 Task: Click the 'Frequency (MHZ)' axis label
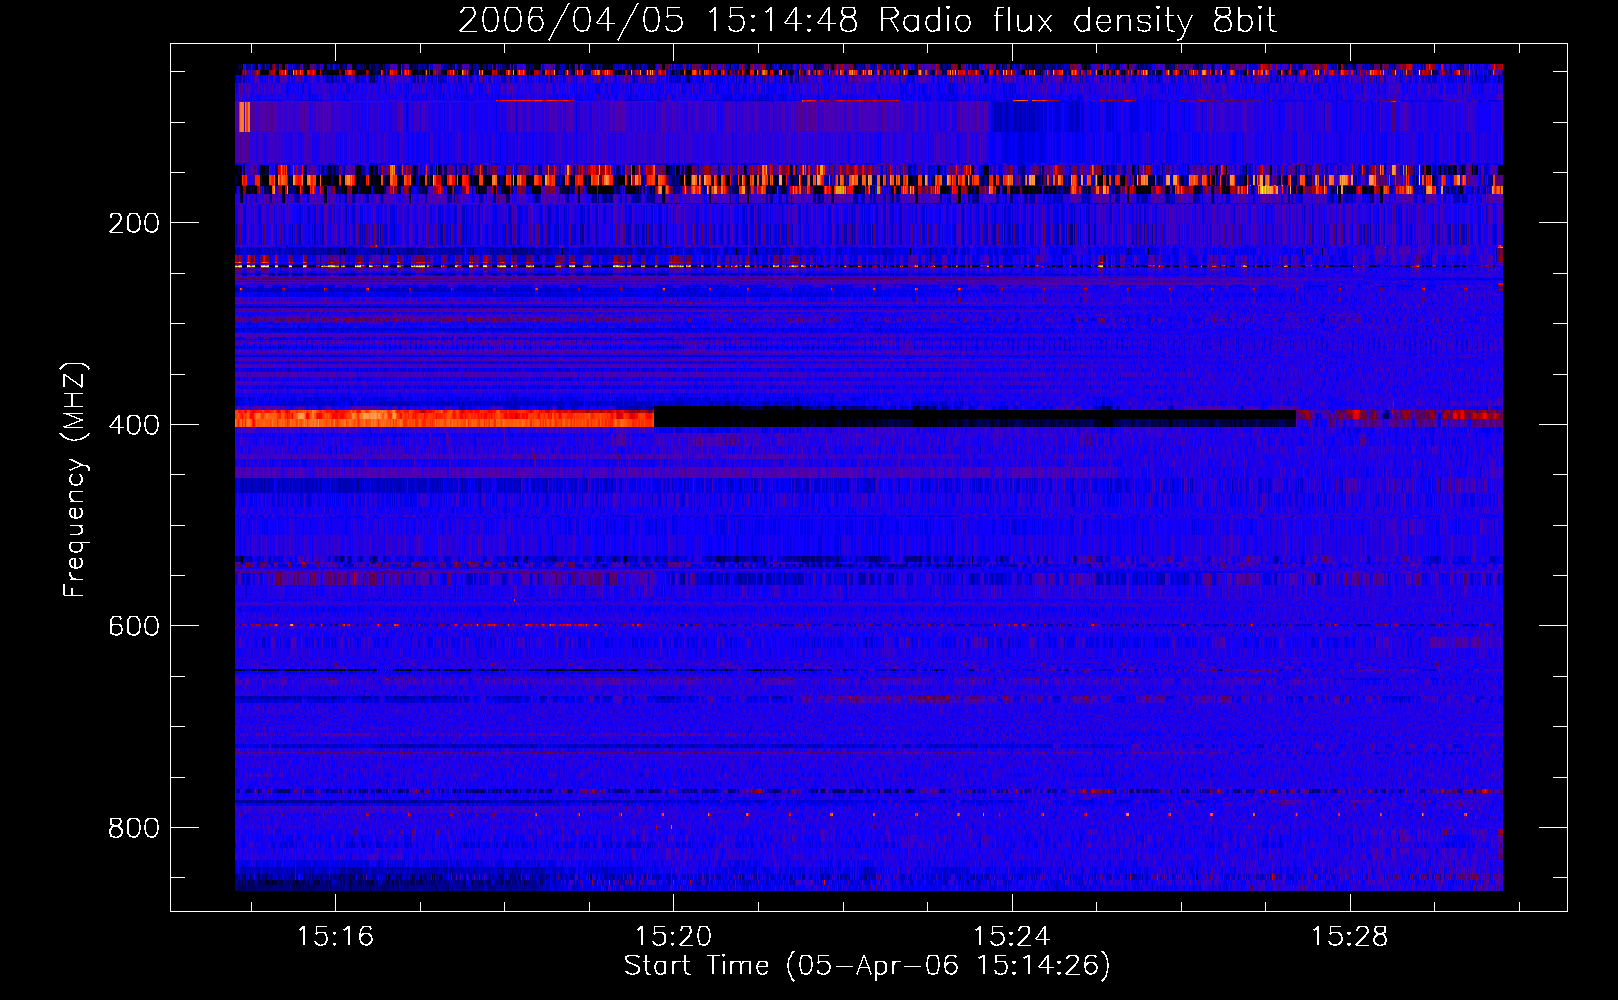(75, 479)
